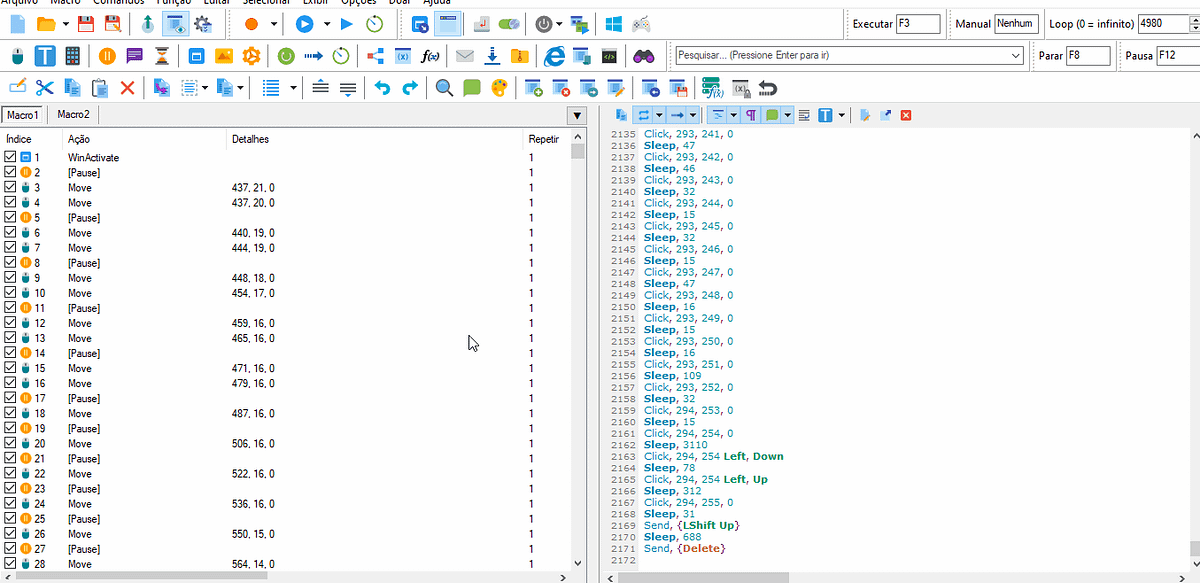The width and height of the screenshot is (1200, 583).
Task: Insert a Text command using the T icon
Action: pyautogui.click(x=43, y=55)
